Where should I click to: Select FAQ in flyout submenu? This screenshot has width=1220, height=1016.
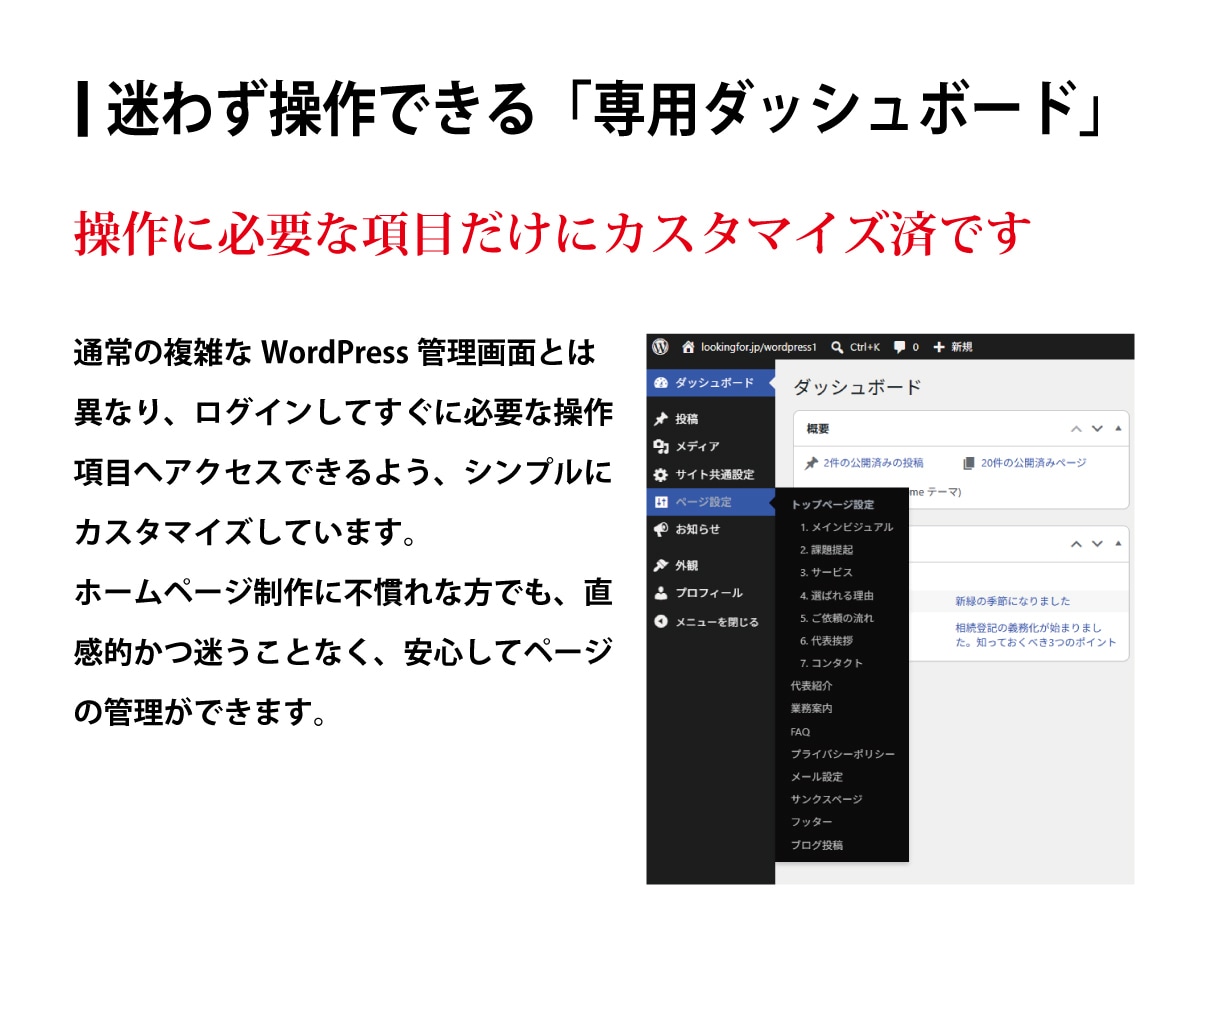click(800, 732)
